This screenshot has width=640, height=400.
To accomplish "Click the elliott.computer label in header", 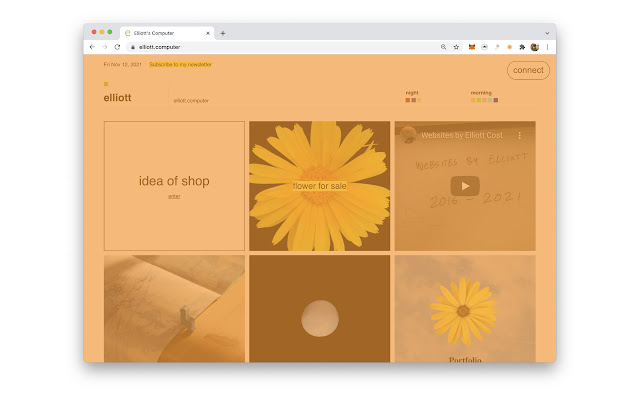I will point(191,100).
